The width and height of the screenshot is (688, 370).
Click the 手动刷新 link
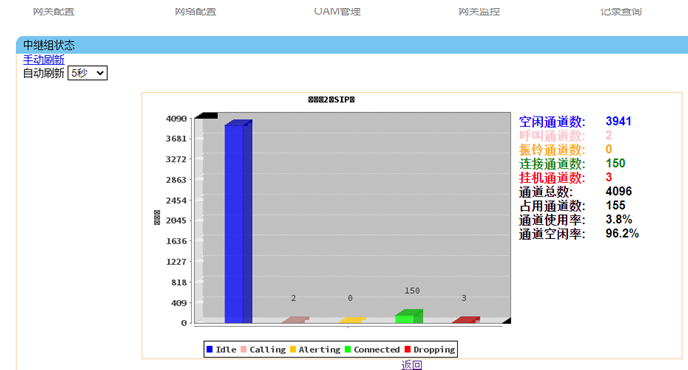pos(43,59)
